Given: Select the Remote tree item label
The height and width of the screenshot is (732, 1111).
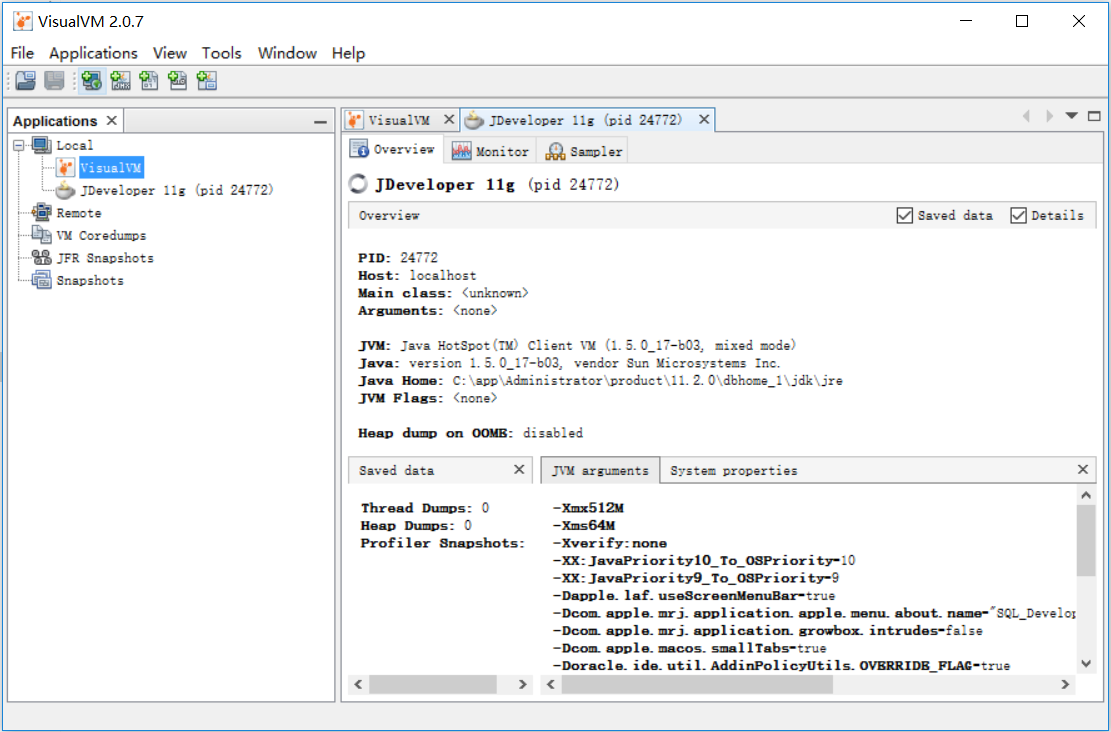Looking at the screenshot, I should (79, 213).
